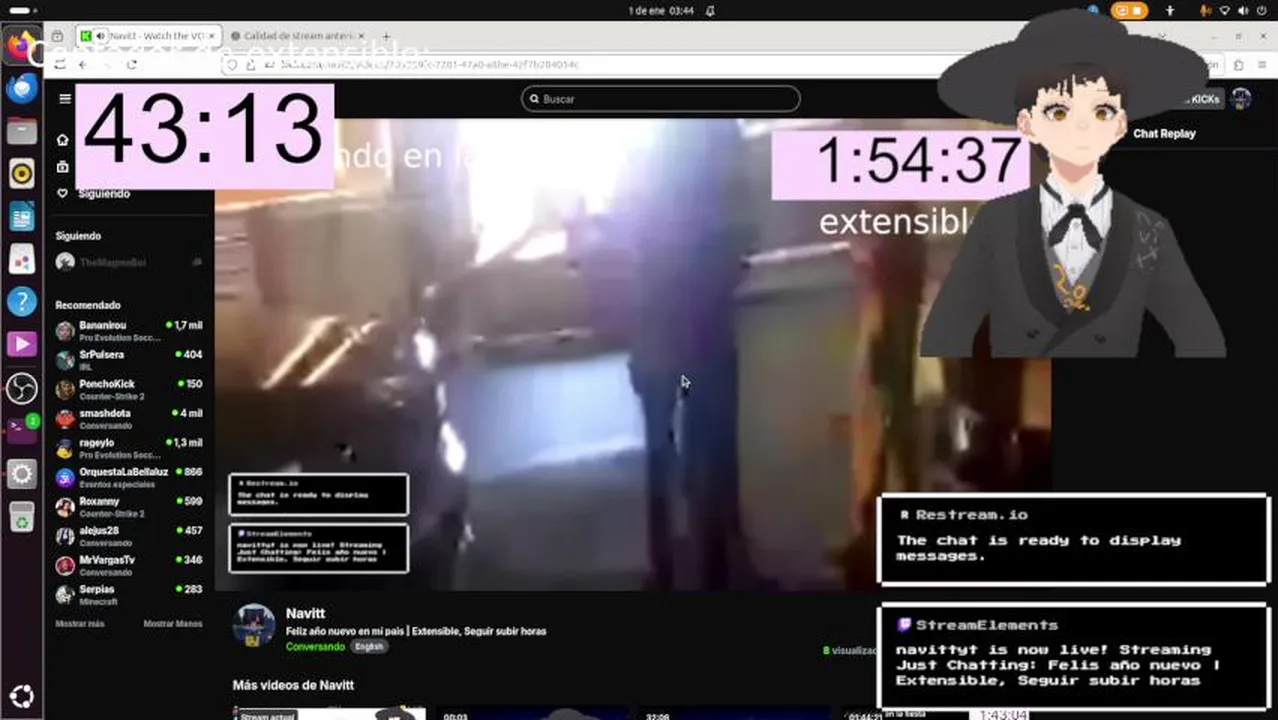Open the power menu in the top bar
Viewport: 1278px width, 720px height.
pos(1262,10)
